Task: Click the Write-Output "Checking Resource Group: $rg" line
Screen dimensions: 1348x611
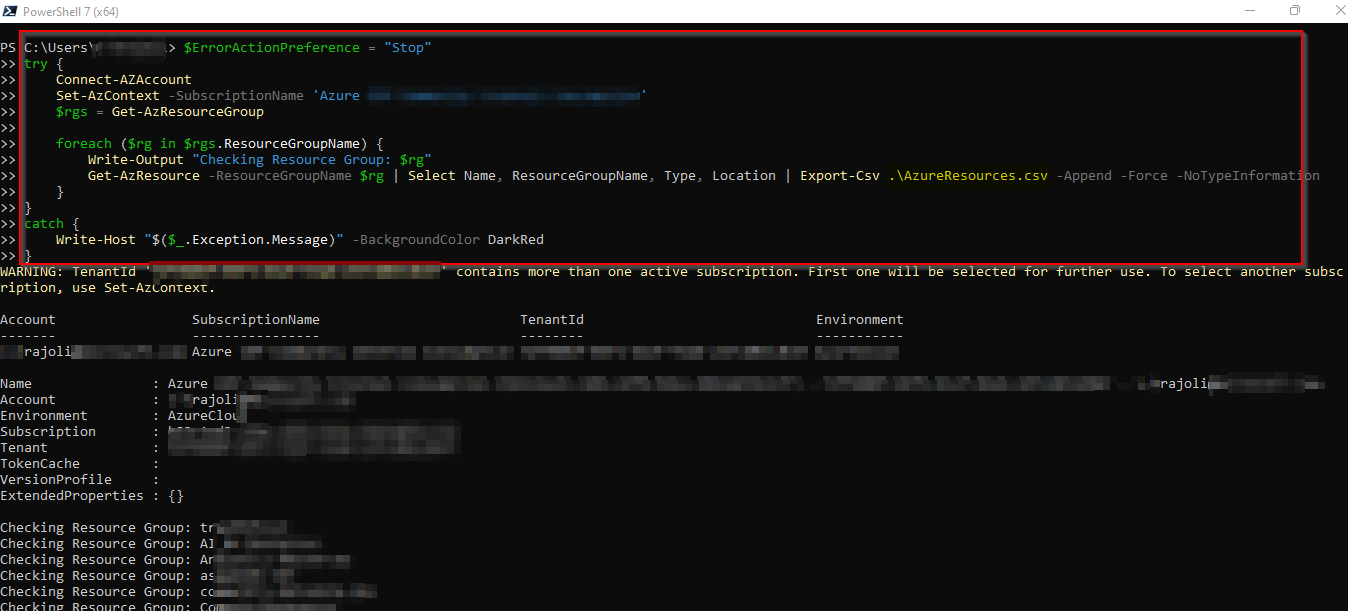Action: point(260,160)
